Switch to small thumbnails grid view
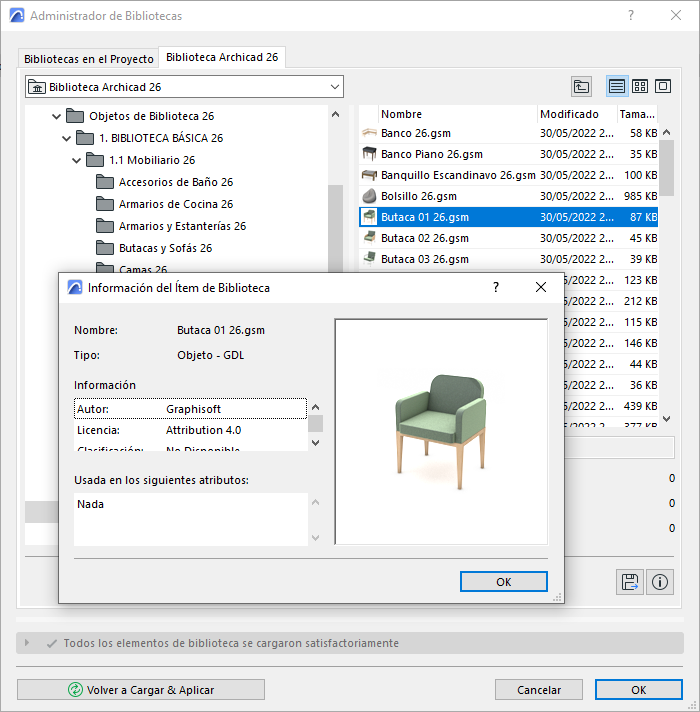Image resolution: width=700 pixels, height=712 pixels. (640, 86)
